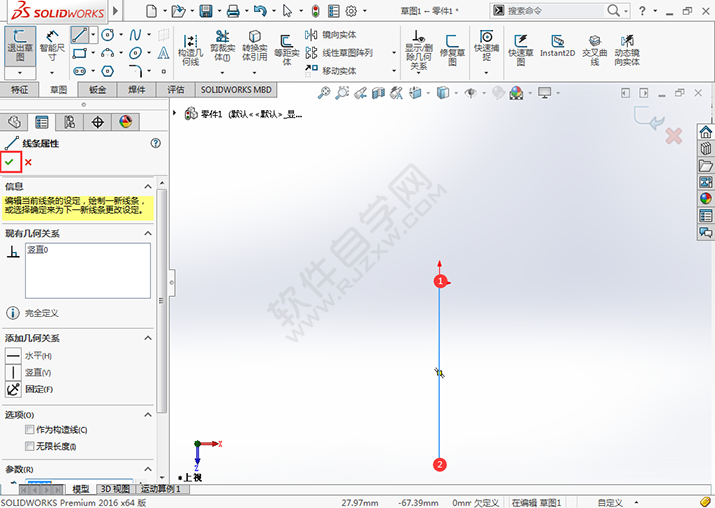
Task: Collapse the 添加几何关系 section
Action: tap(148, 338)
